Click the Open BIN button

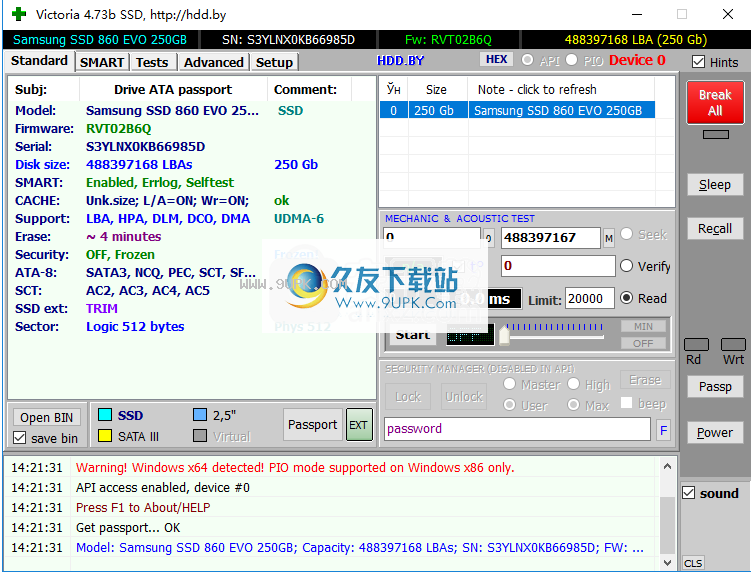click(46, 417)
